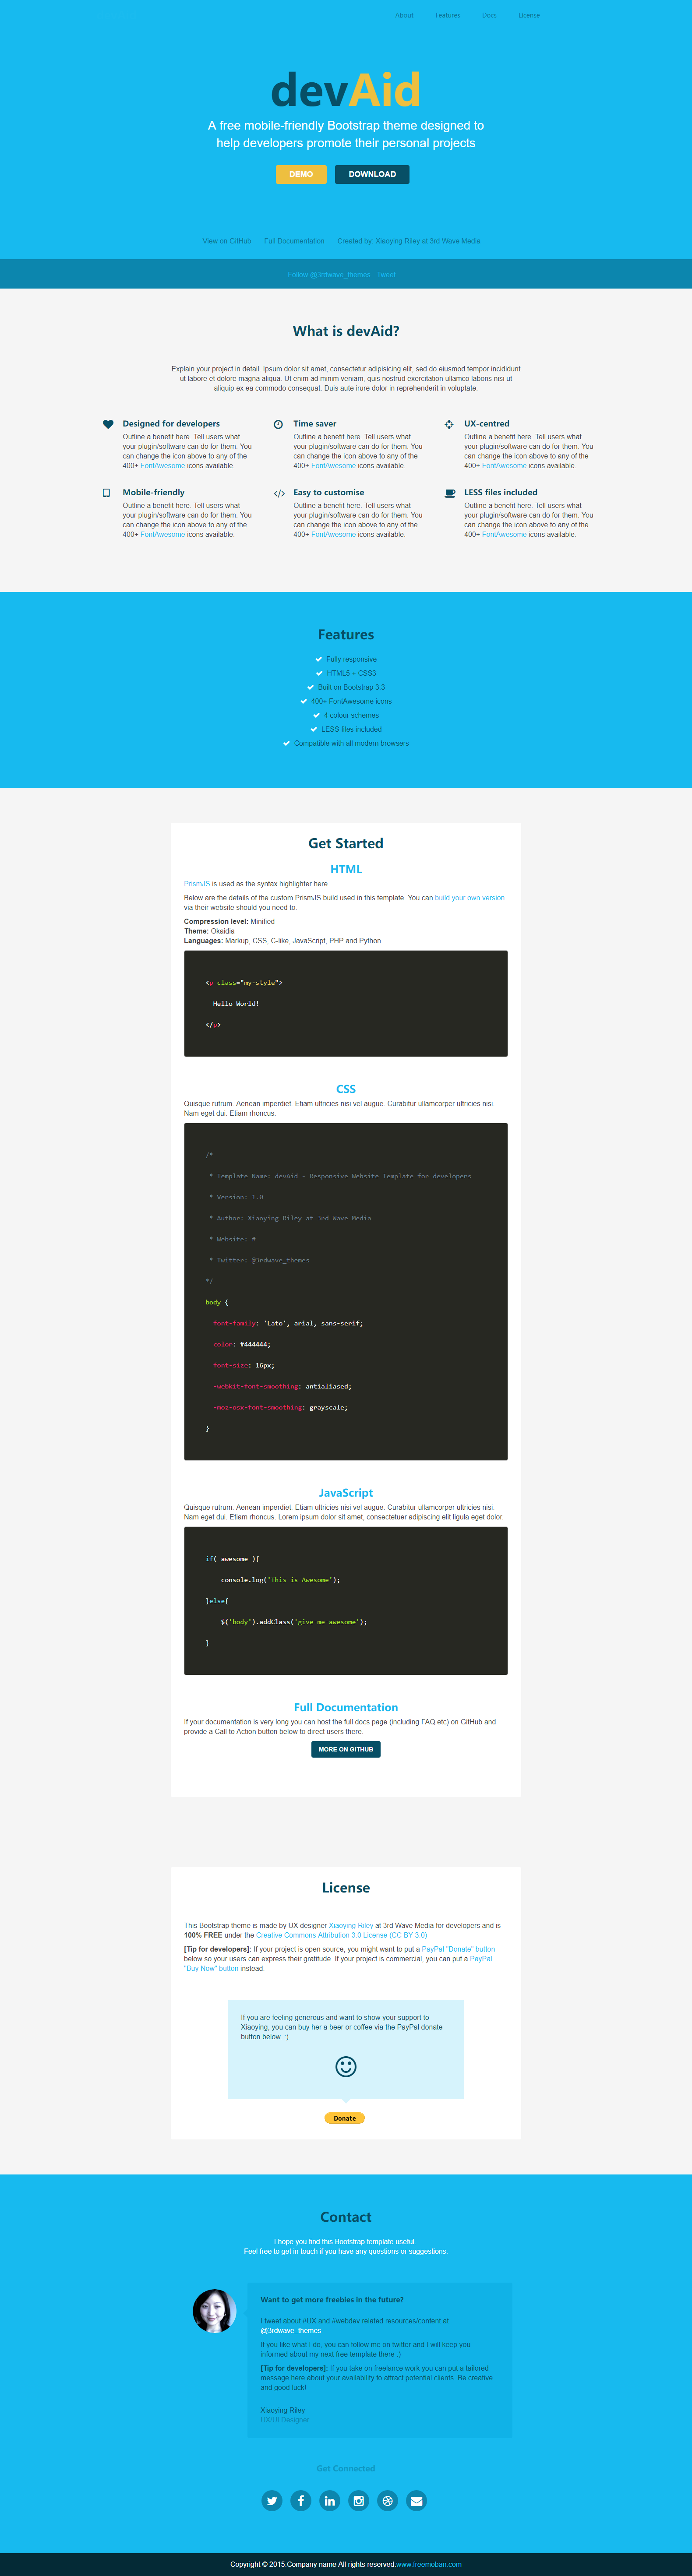
Task: Click the "Get Connected" heading
Action: click(x=346, y=2468)
